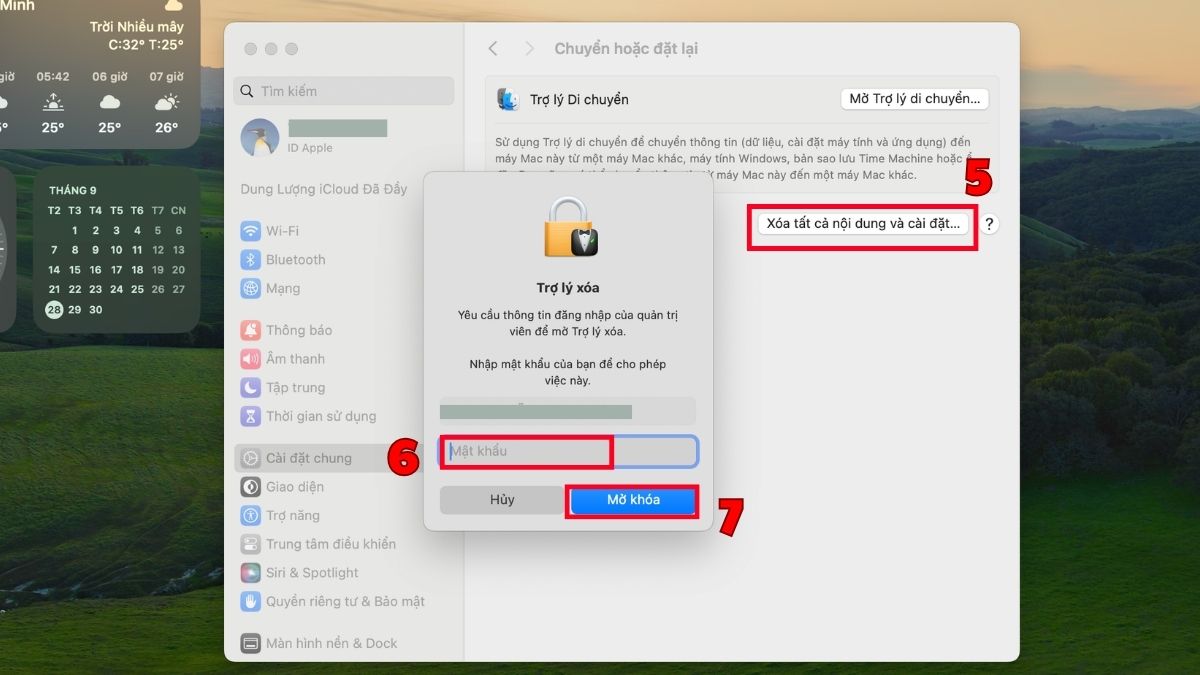The image size is (1200, 675).
Task: Click the Tìm kiếm search field
Action: pos(344,91)
